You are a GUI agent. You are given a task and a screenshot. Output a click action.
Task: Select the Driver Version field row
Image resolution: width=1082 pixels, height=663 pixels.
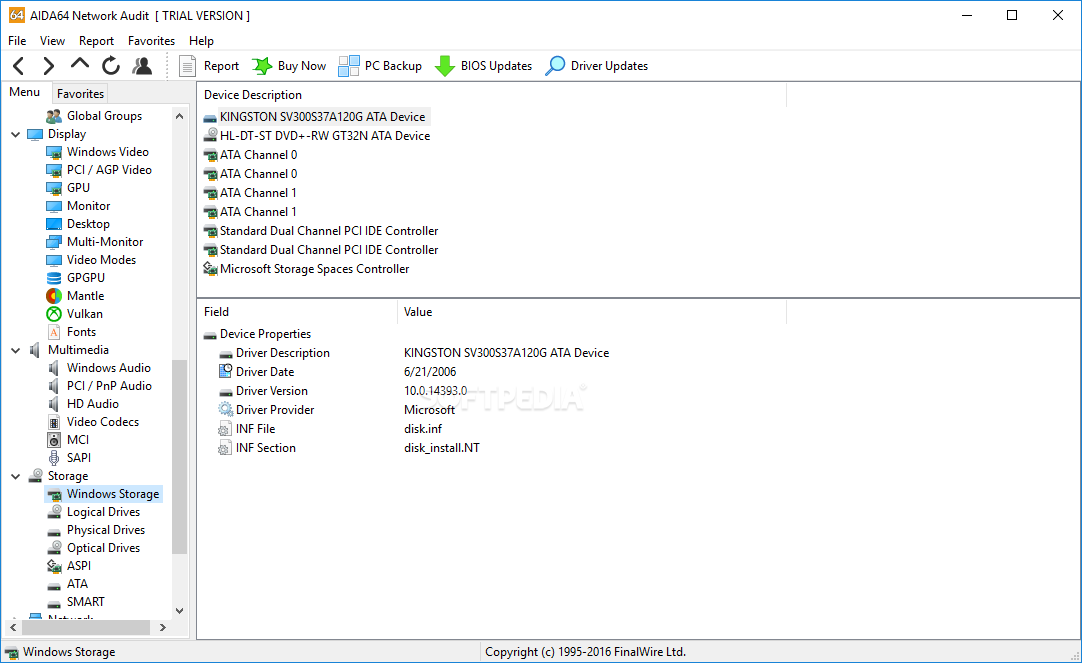tap(343, 390)
